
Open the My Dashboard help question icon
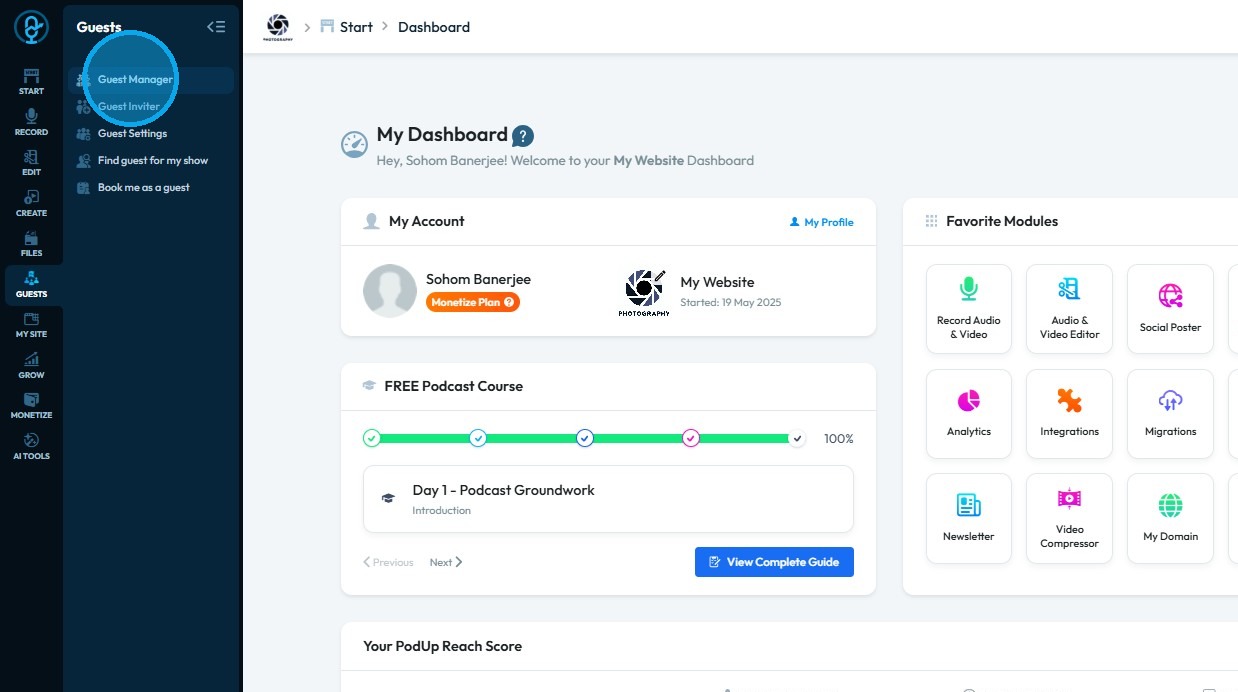click(523, 136)
